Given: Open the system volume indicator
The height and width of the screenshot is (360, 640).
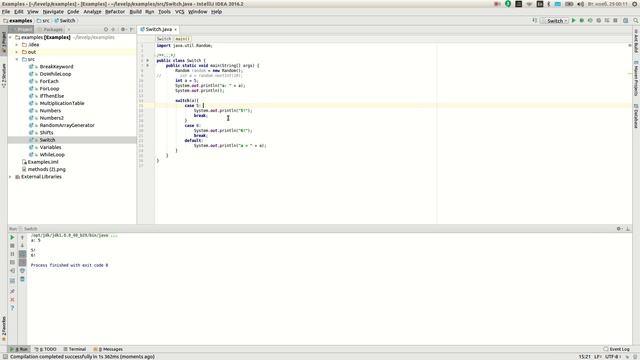Looking at the screenshot, I should [580, 4].
